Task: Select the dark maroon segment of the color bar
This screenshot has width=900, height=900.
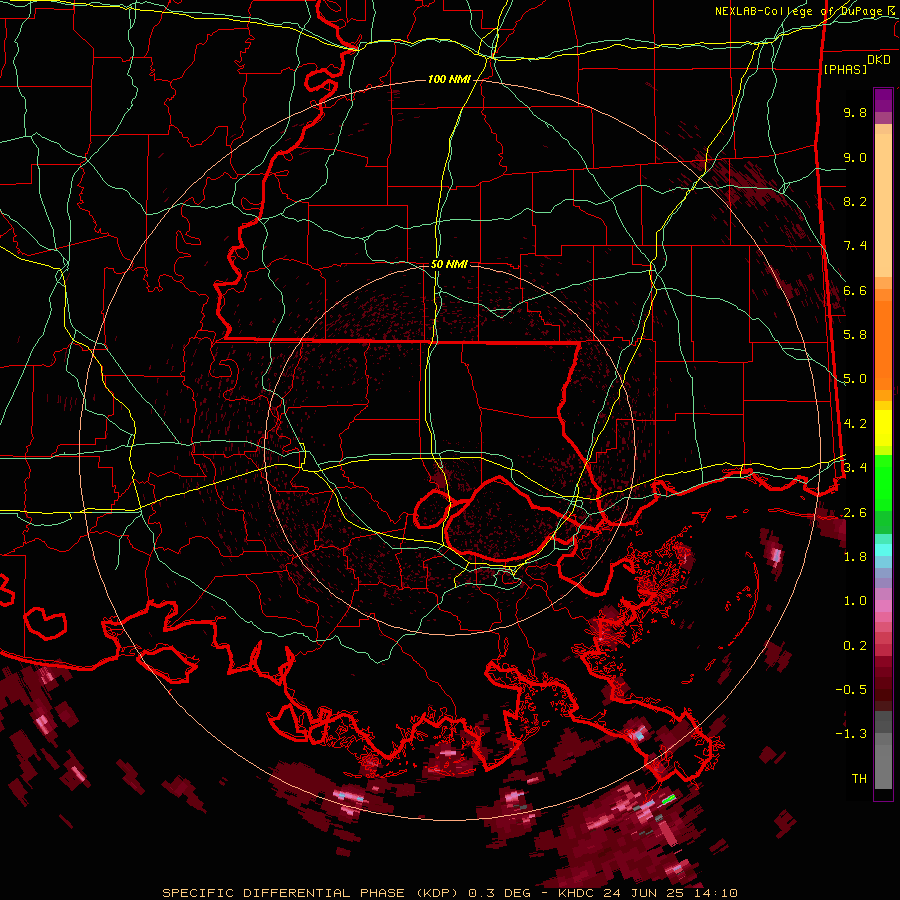Action: click(x=883, y=684)
